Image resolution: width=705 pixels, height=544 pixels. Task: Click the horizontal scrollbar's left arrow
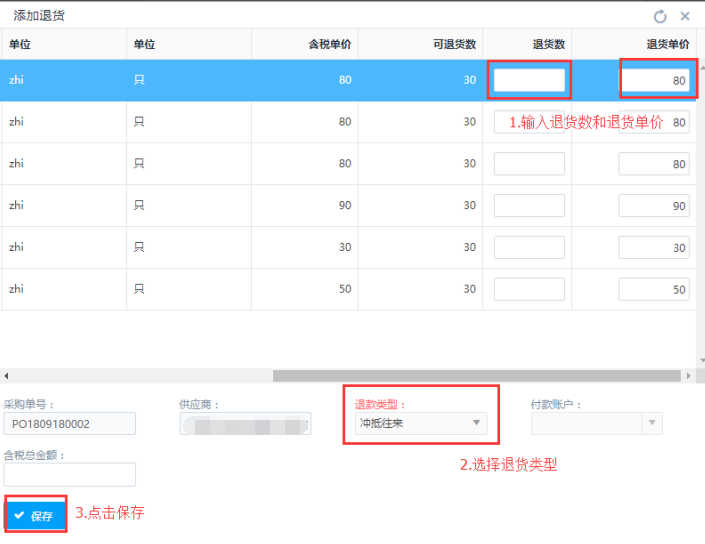point(7,376)
